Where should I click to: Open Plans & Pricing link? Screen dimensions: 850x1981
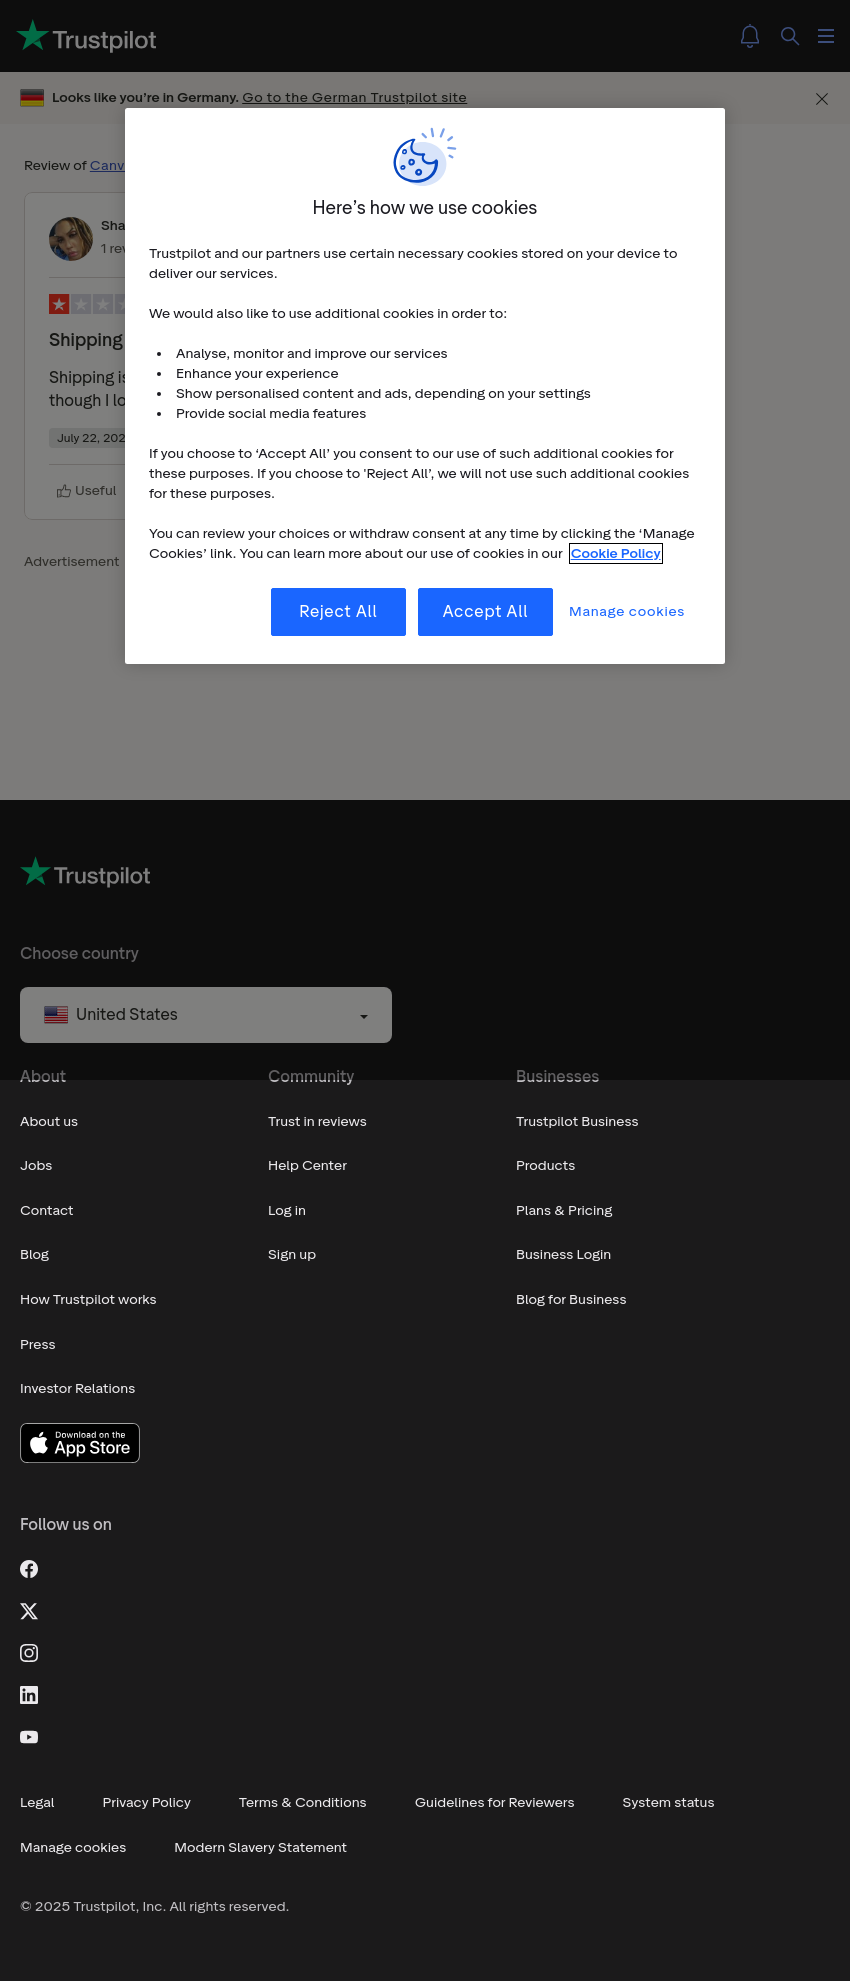[564, 1211]
